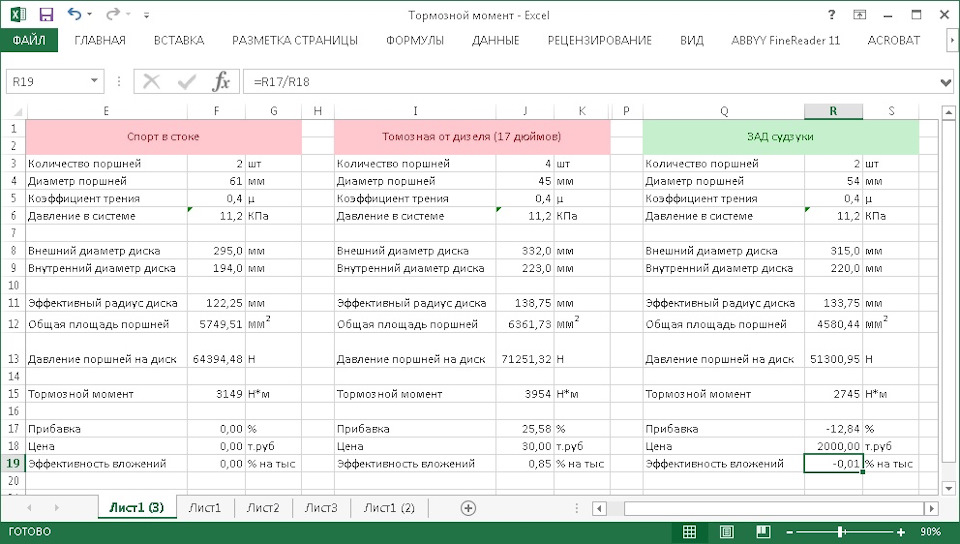Click the Cancel X icon beside formula bar

tap(152, 81)
